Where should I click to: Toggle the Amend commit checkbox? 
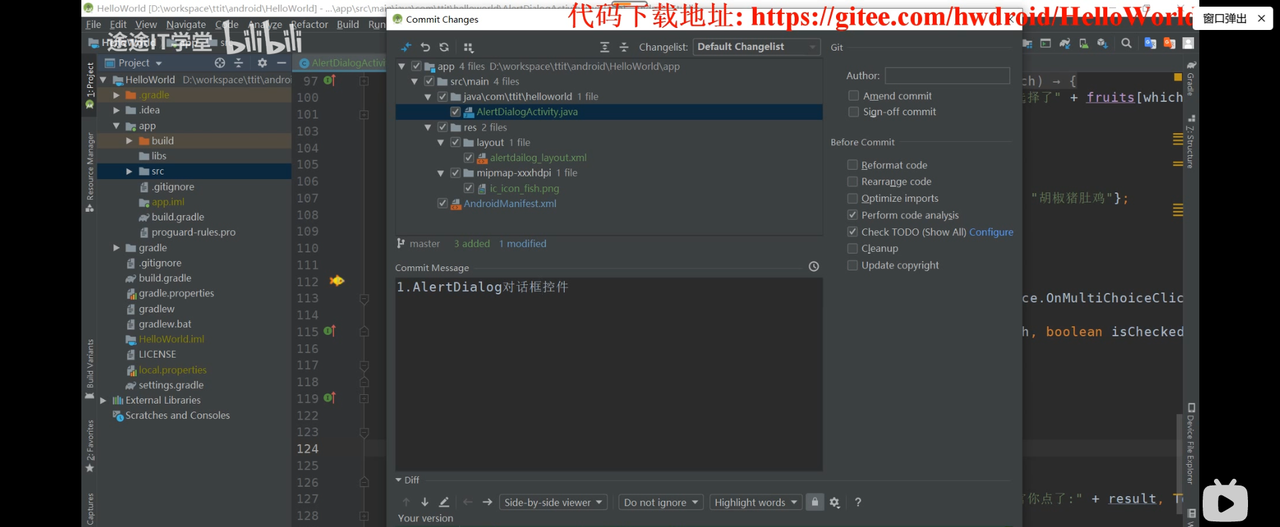[x=853, y=96]
